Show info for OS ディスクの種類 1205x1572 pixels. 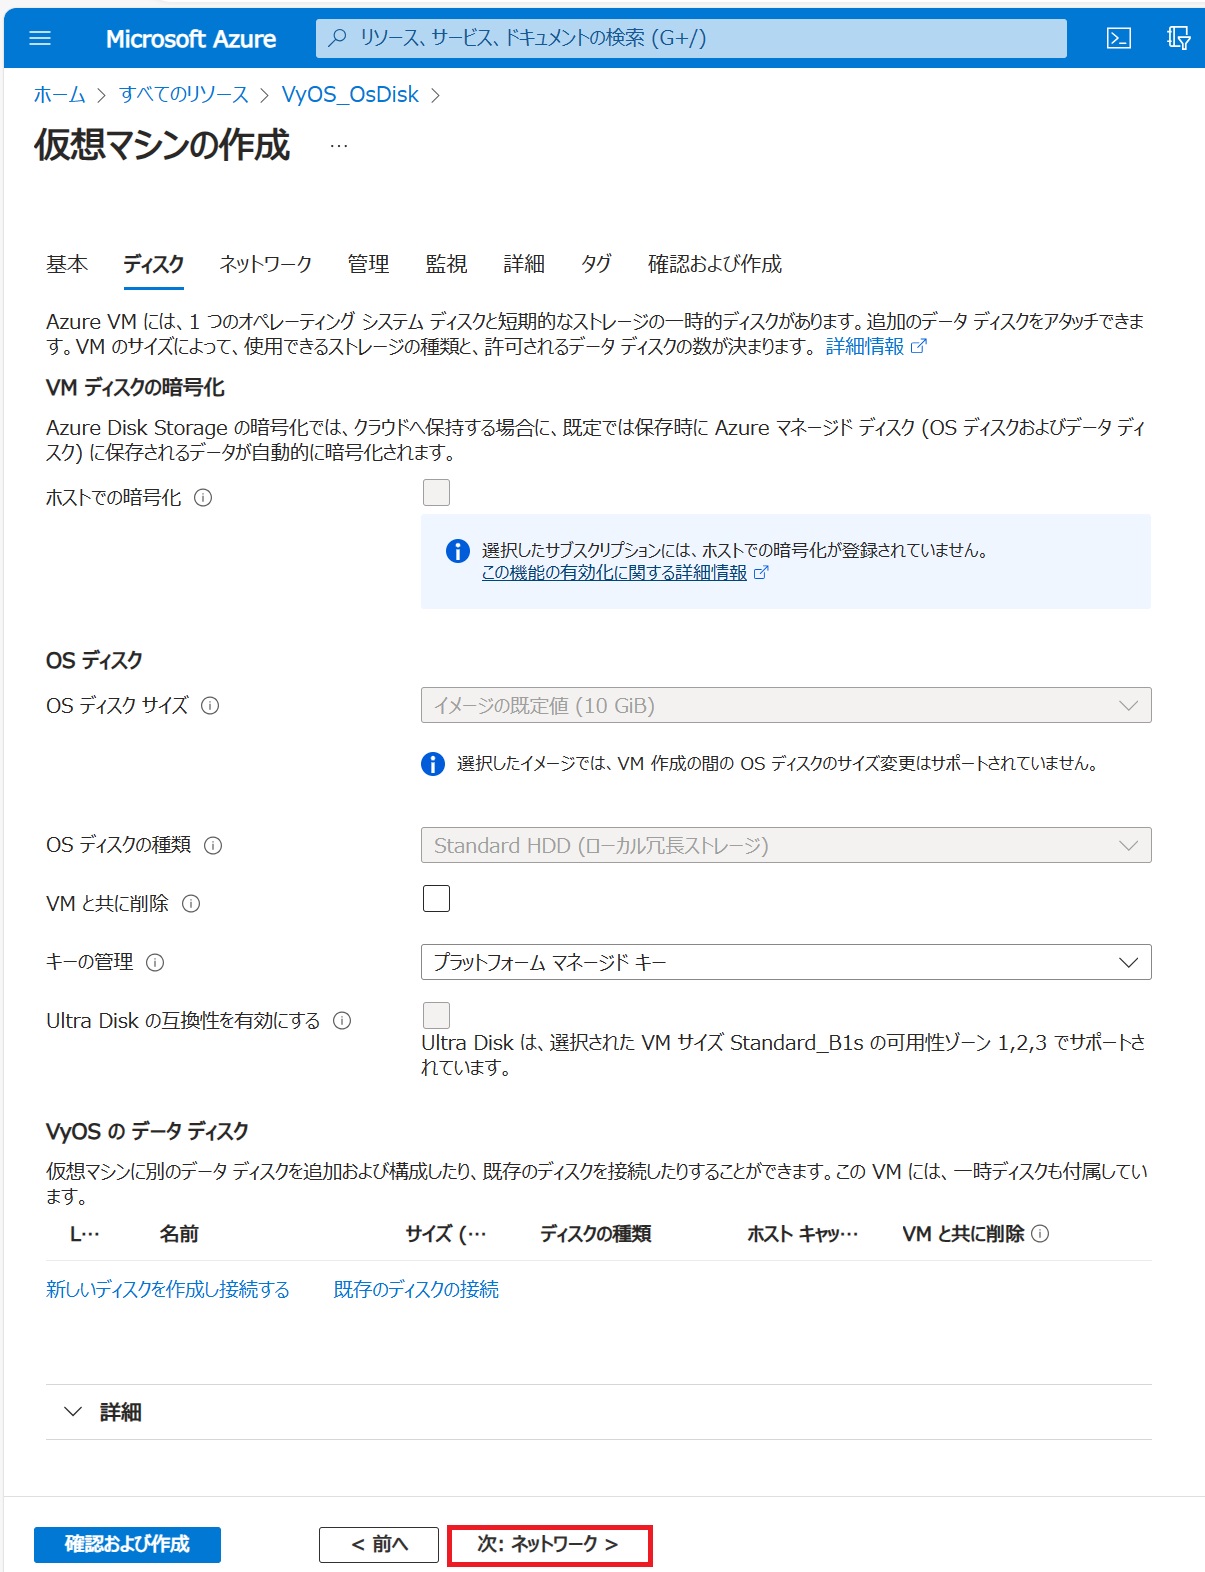pos(213,846)
